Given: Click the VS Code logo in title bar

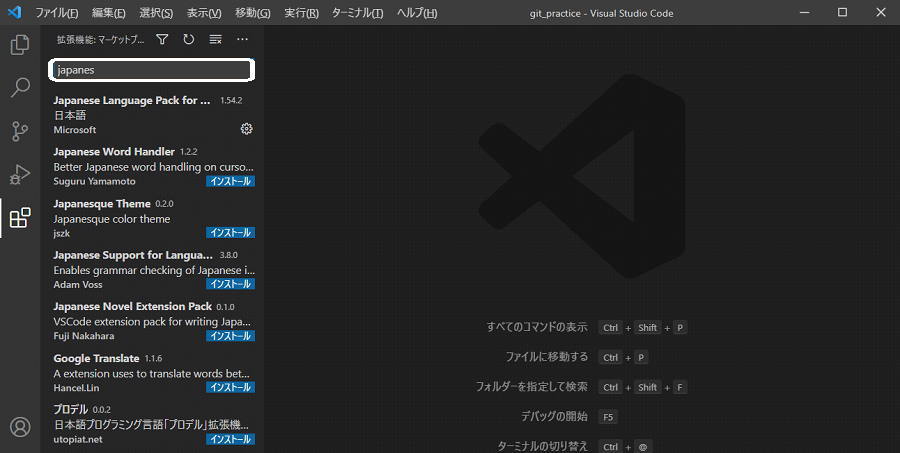Looking at the screenshot, I should tap(15, 12).
